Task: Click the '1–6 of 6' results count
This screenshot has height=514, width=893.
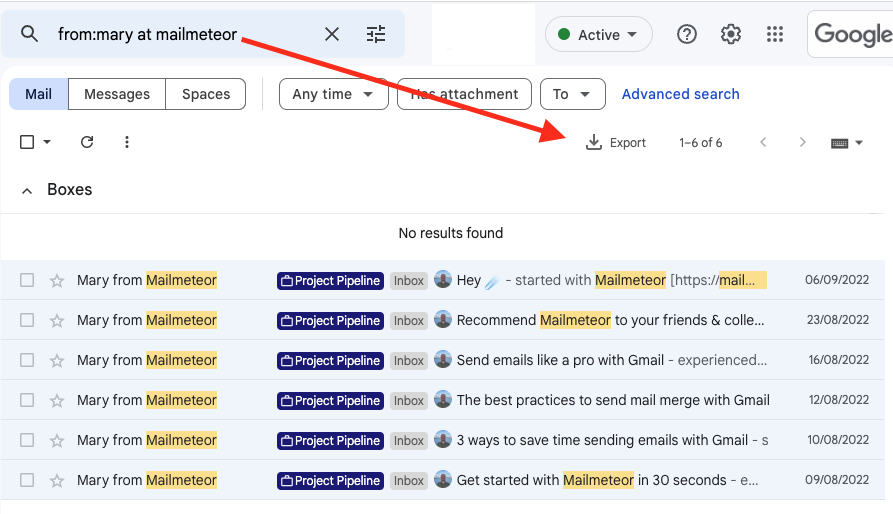Action: coord(701,142)
